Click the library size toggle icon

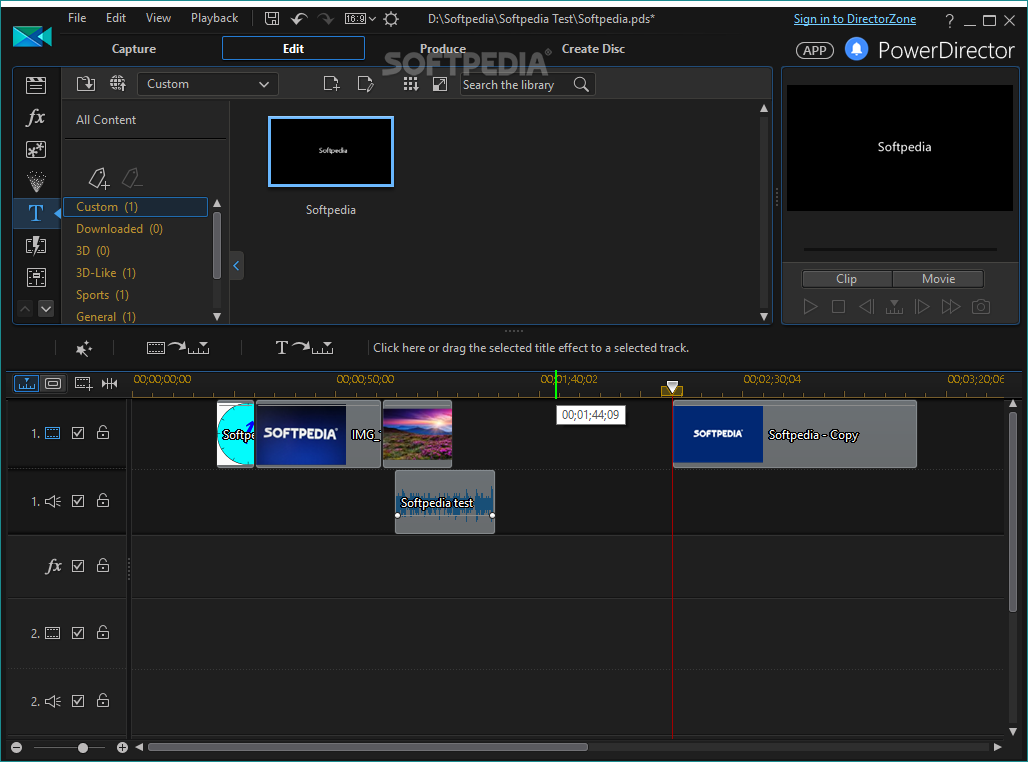[x=440, y=84]
